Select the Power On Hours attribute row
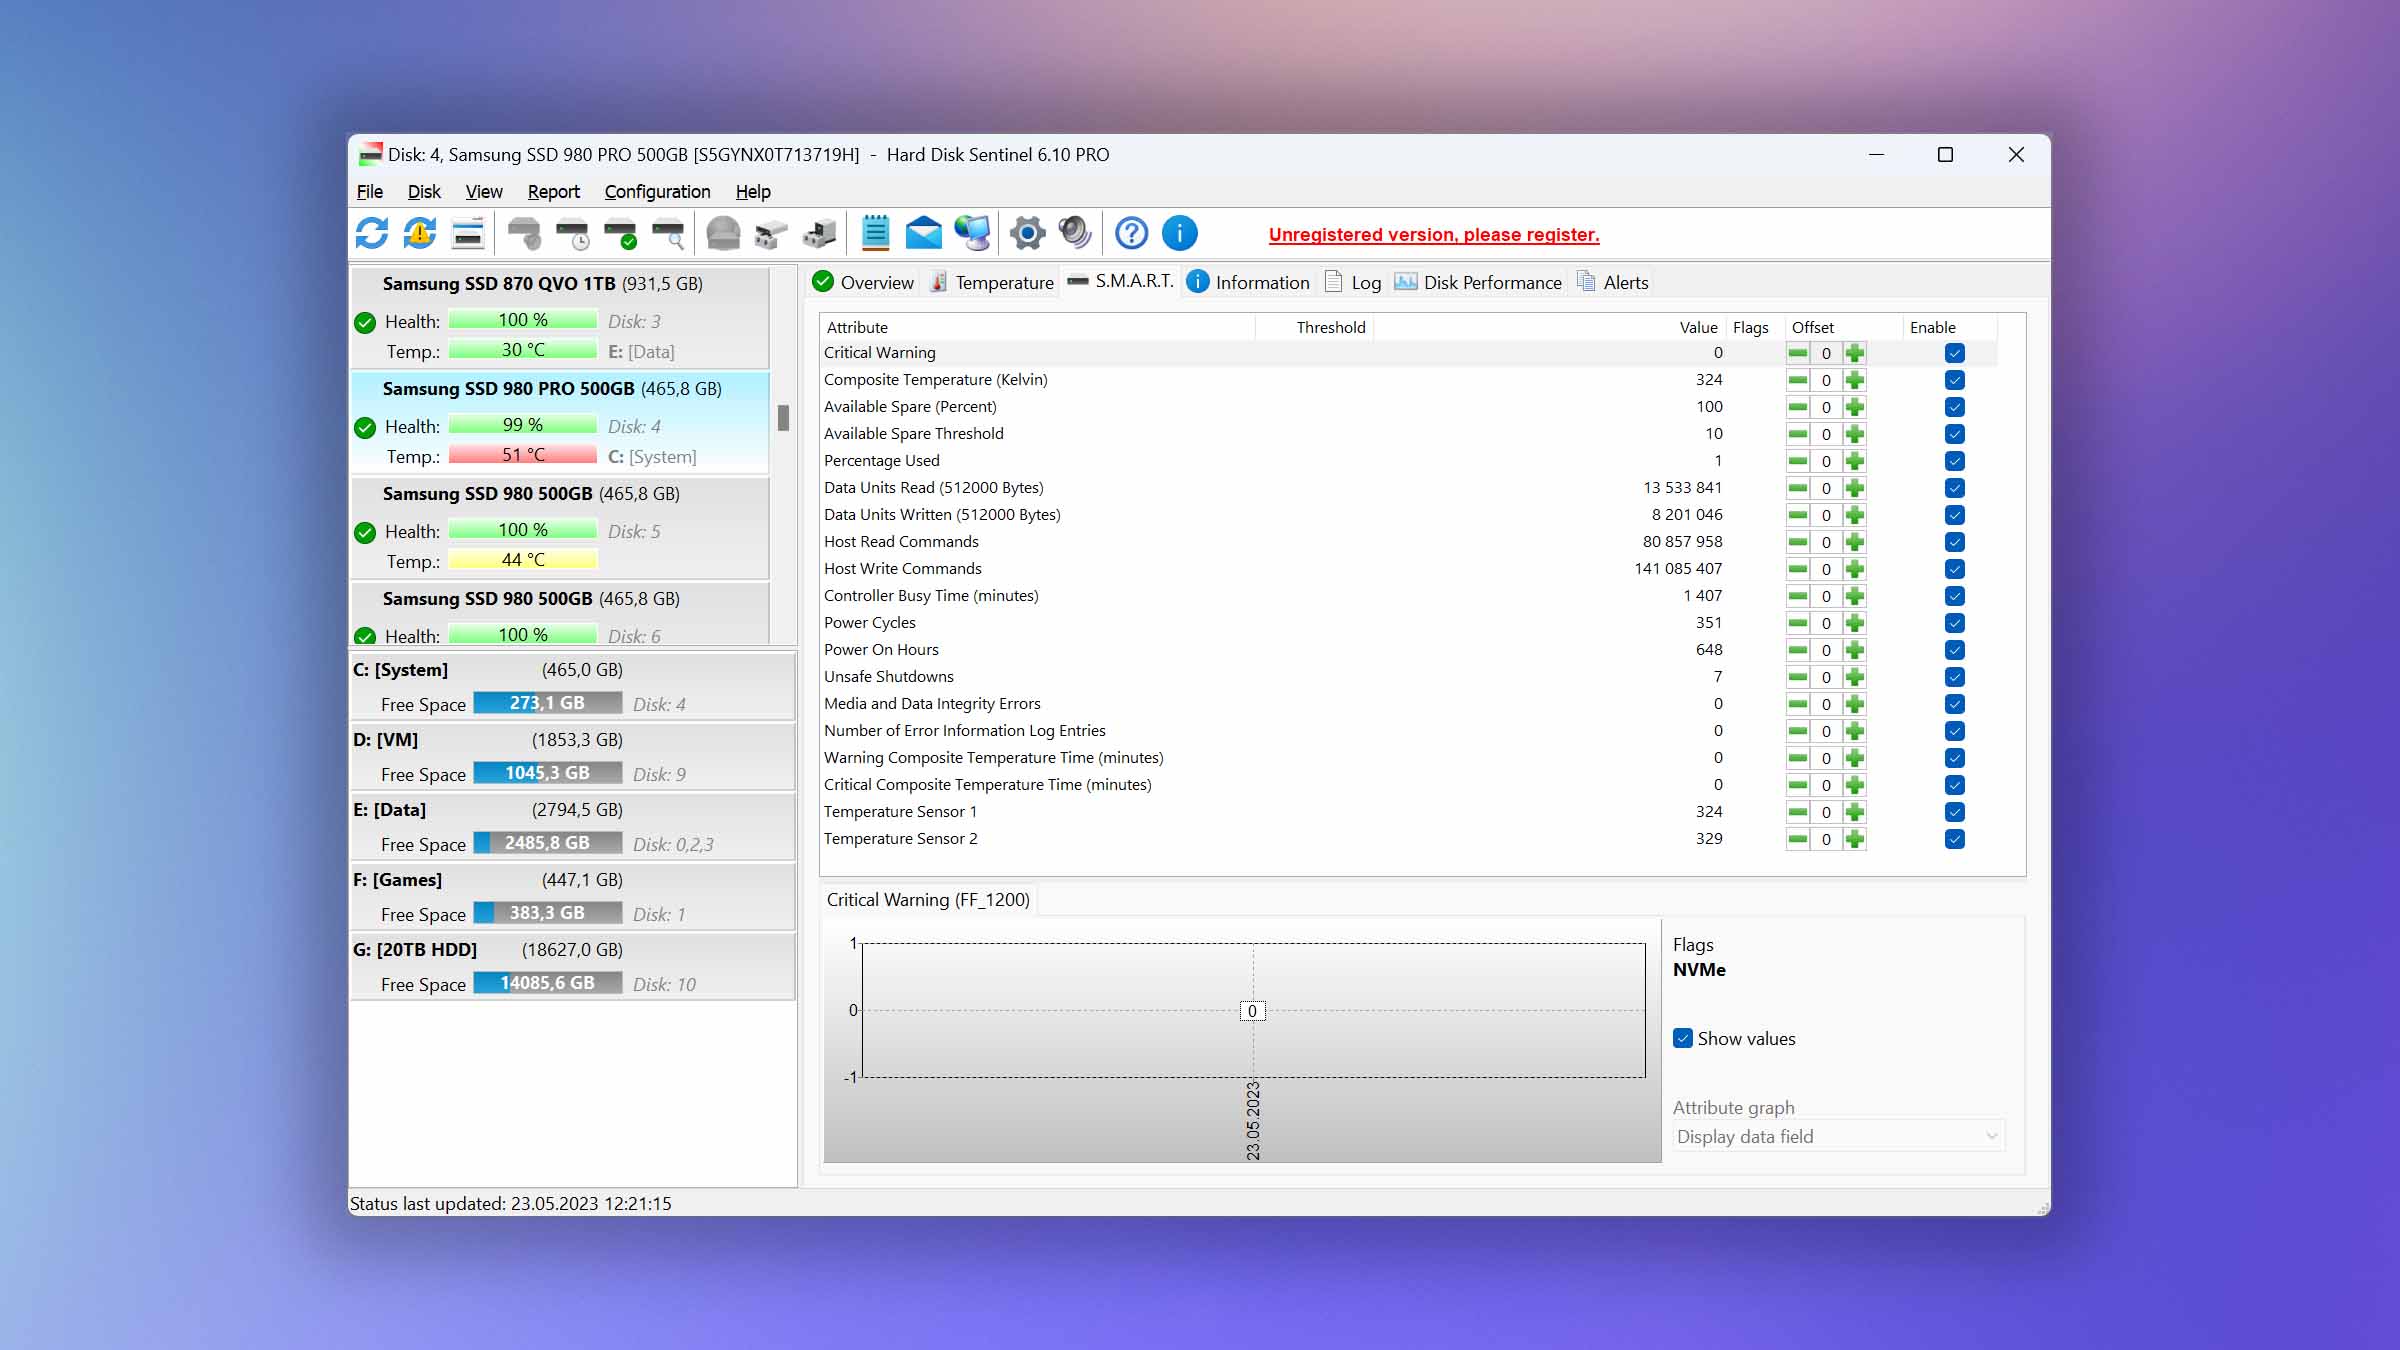 click(x=1408, y=650)
